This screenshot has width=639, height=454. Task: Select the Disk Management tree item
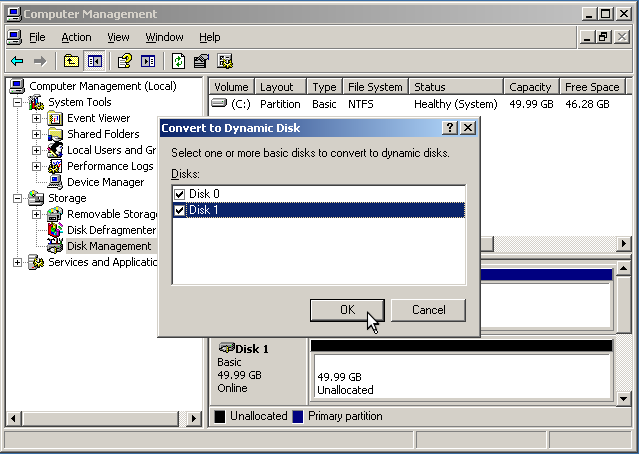point(109,246)
